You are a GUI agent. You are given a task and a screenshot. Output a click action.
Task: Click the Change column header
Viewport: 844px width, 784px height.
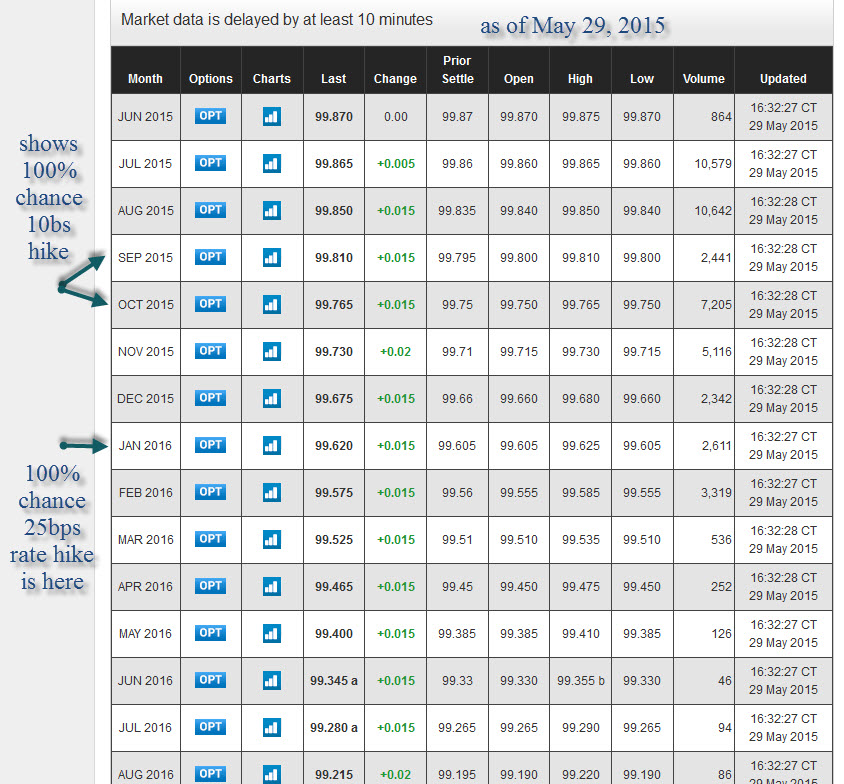point(395,79)
